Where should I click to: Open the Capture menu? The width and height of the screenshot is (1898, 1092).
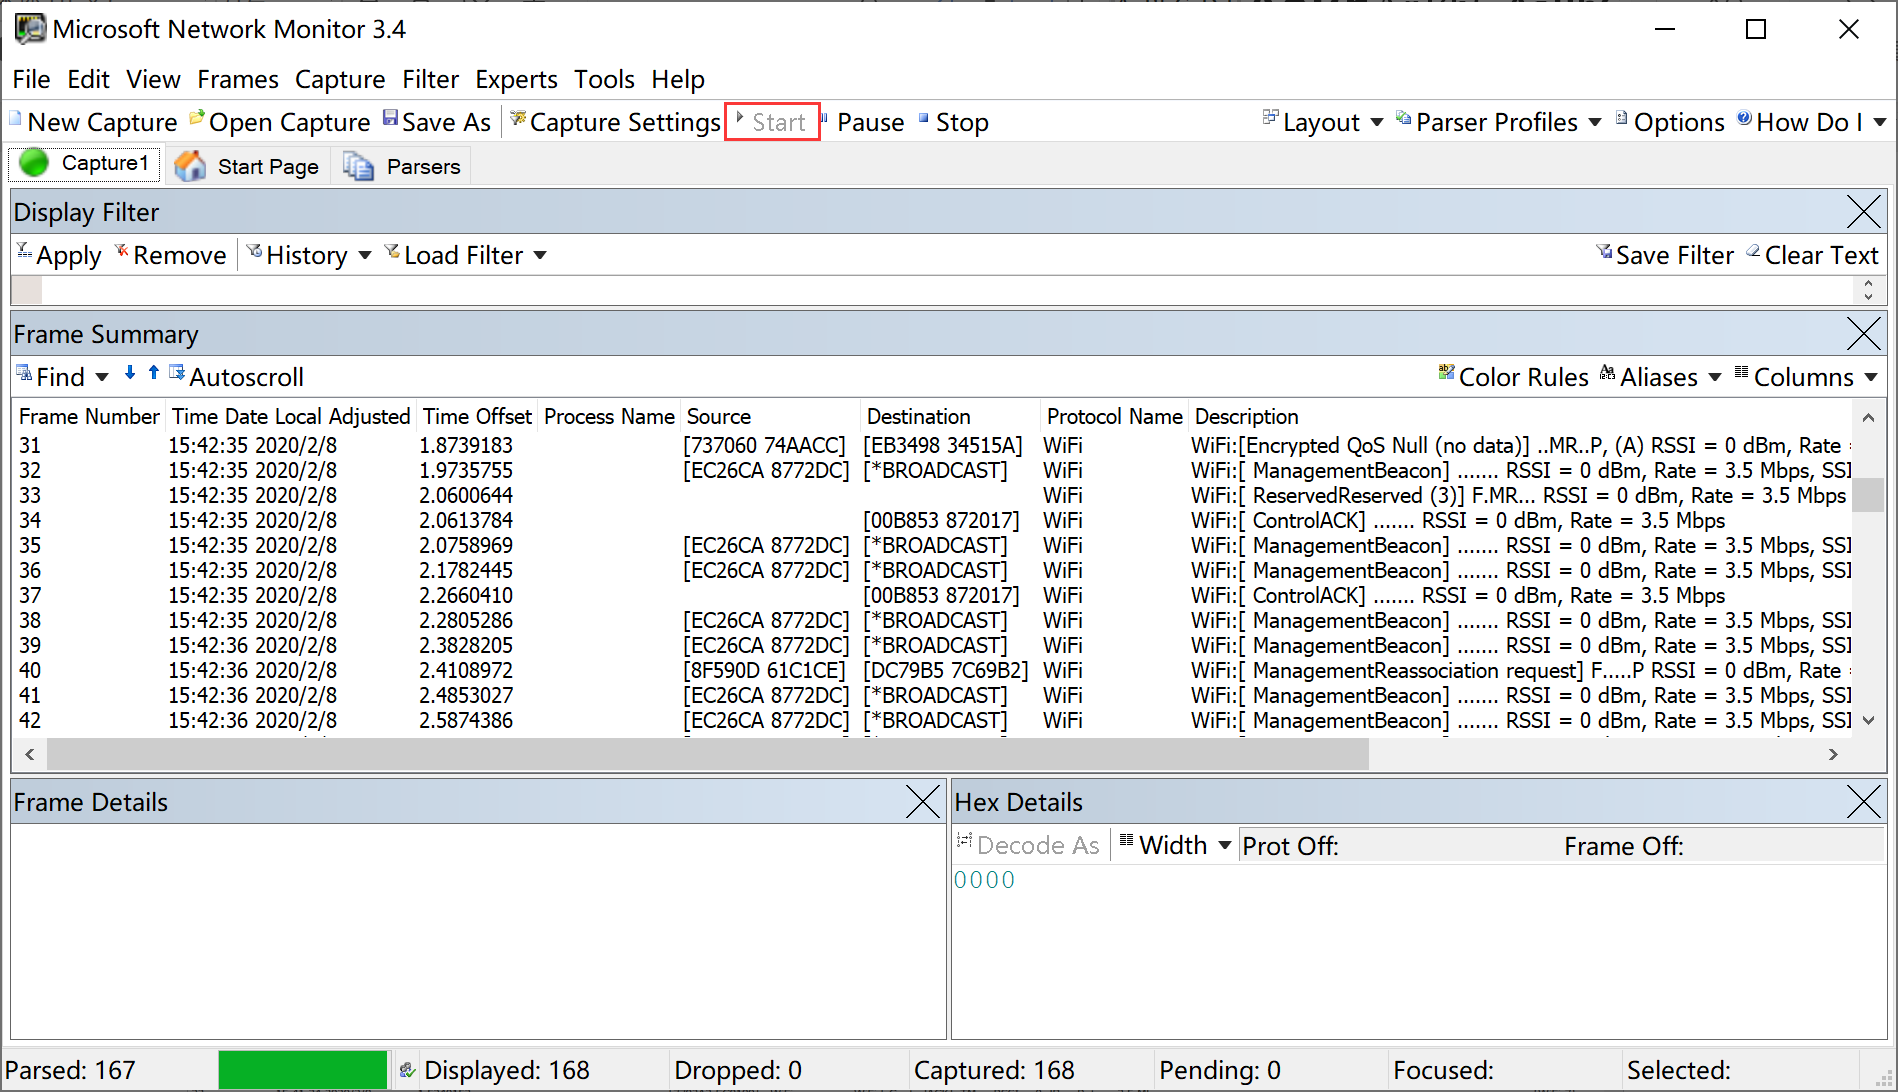[340, 79]
